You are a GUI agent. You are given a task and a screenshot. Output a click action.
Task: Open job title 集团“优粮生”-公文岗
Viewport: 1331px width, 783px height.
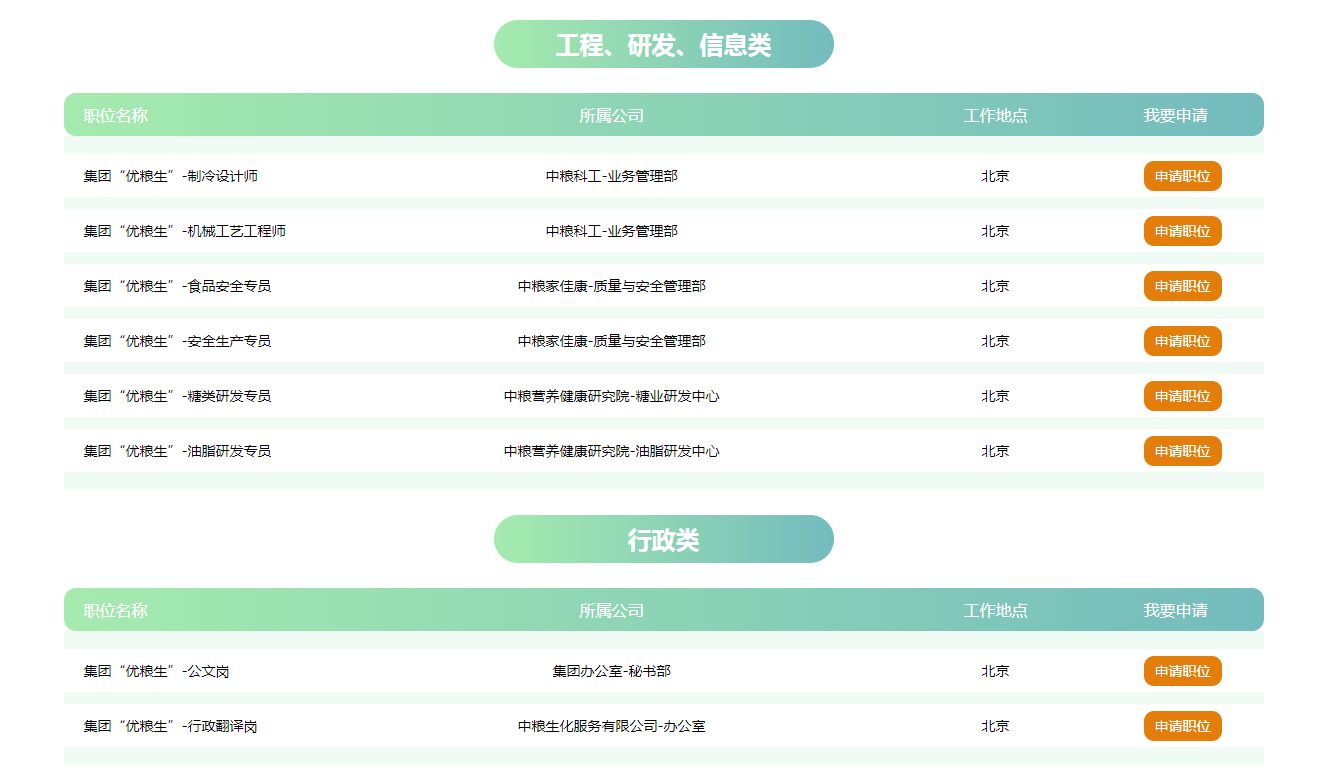click(x=157, y=671)
